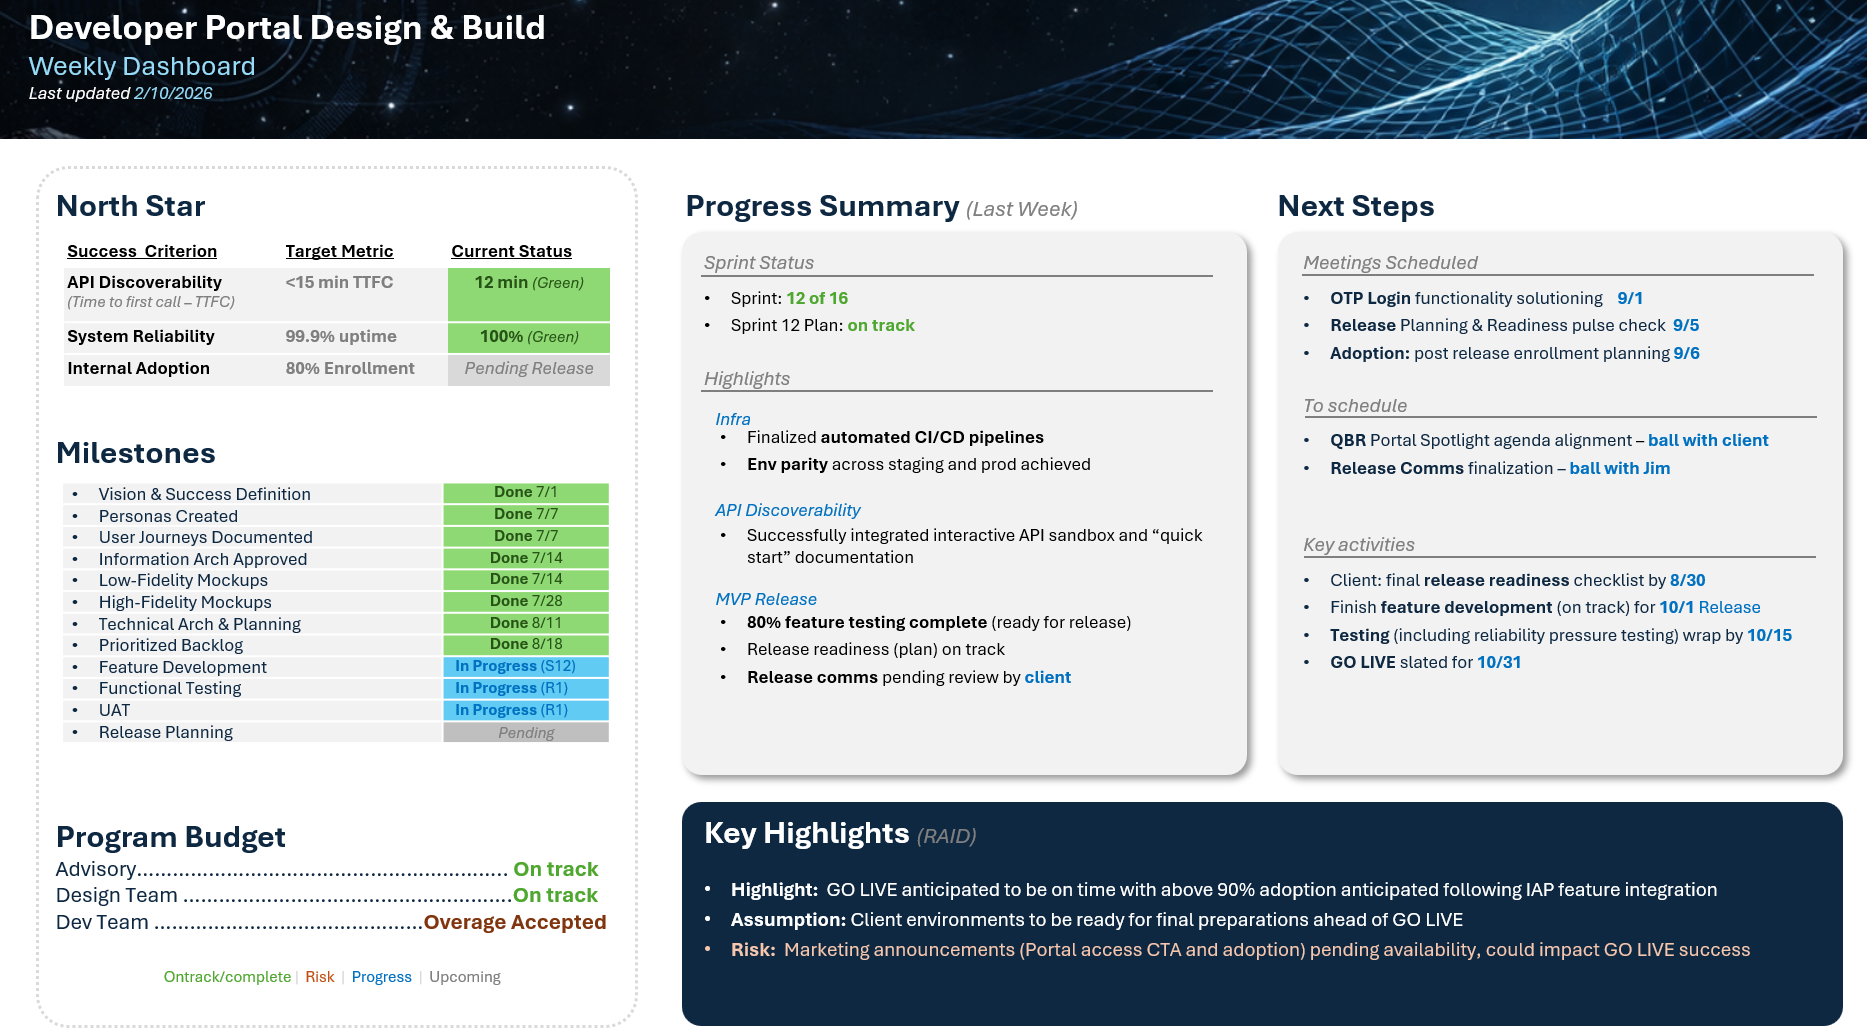Click the "ball with Jim" link
The image size is (1867, 1031).
point(1619,468)
